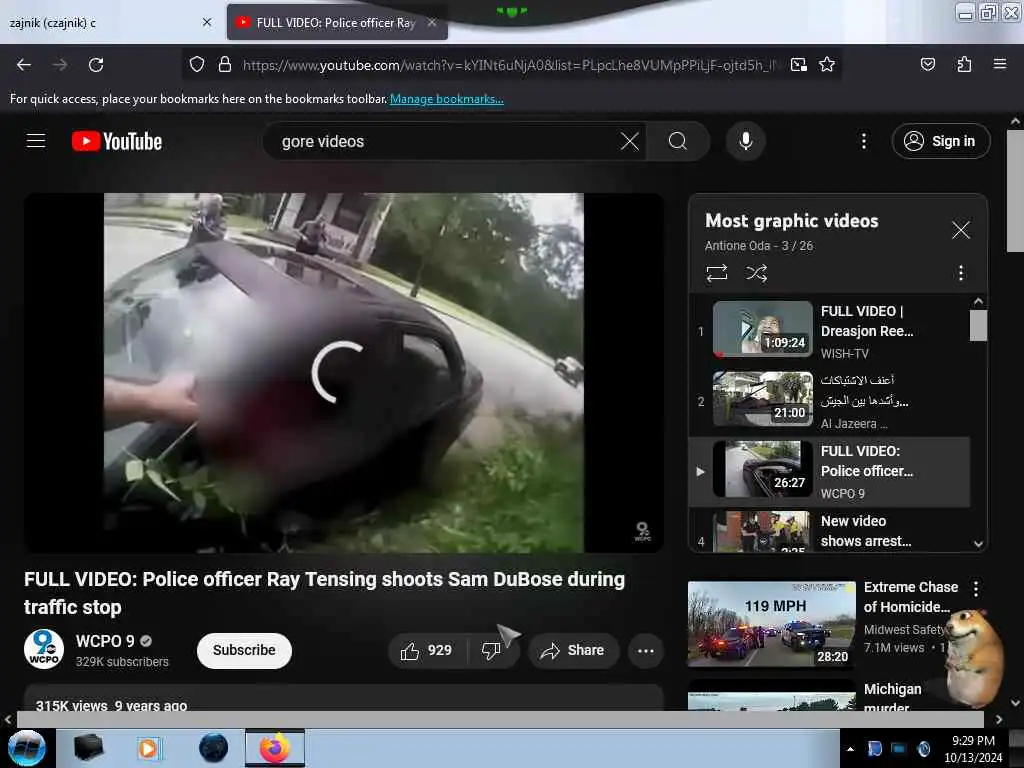Dislike this video
This screenshot has width=1024, height=768.
(491, 650)
